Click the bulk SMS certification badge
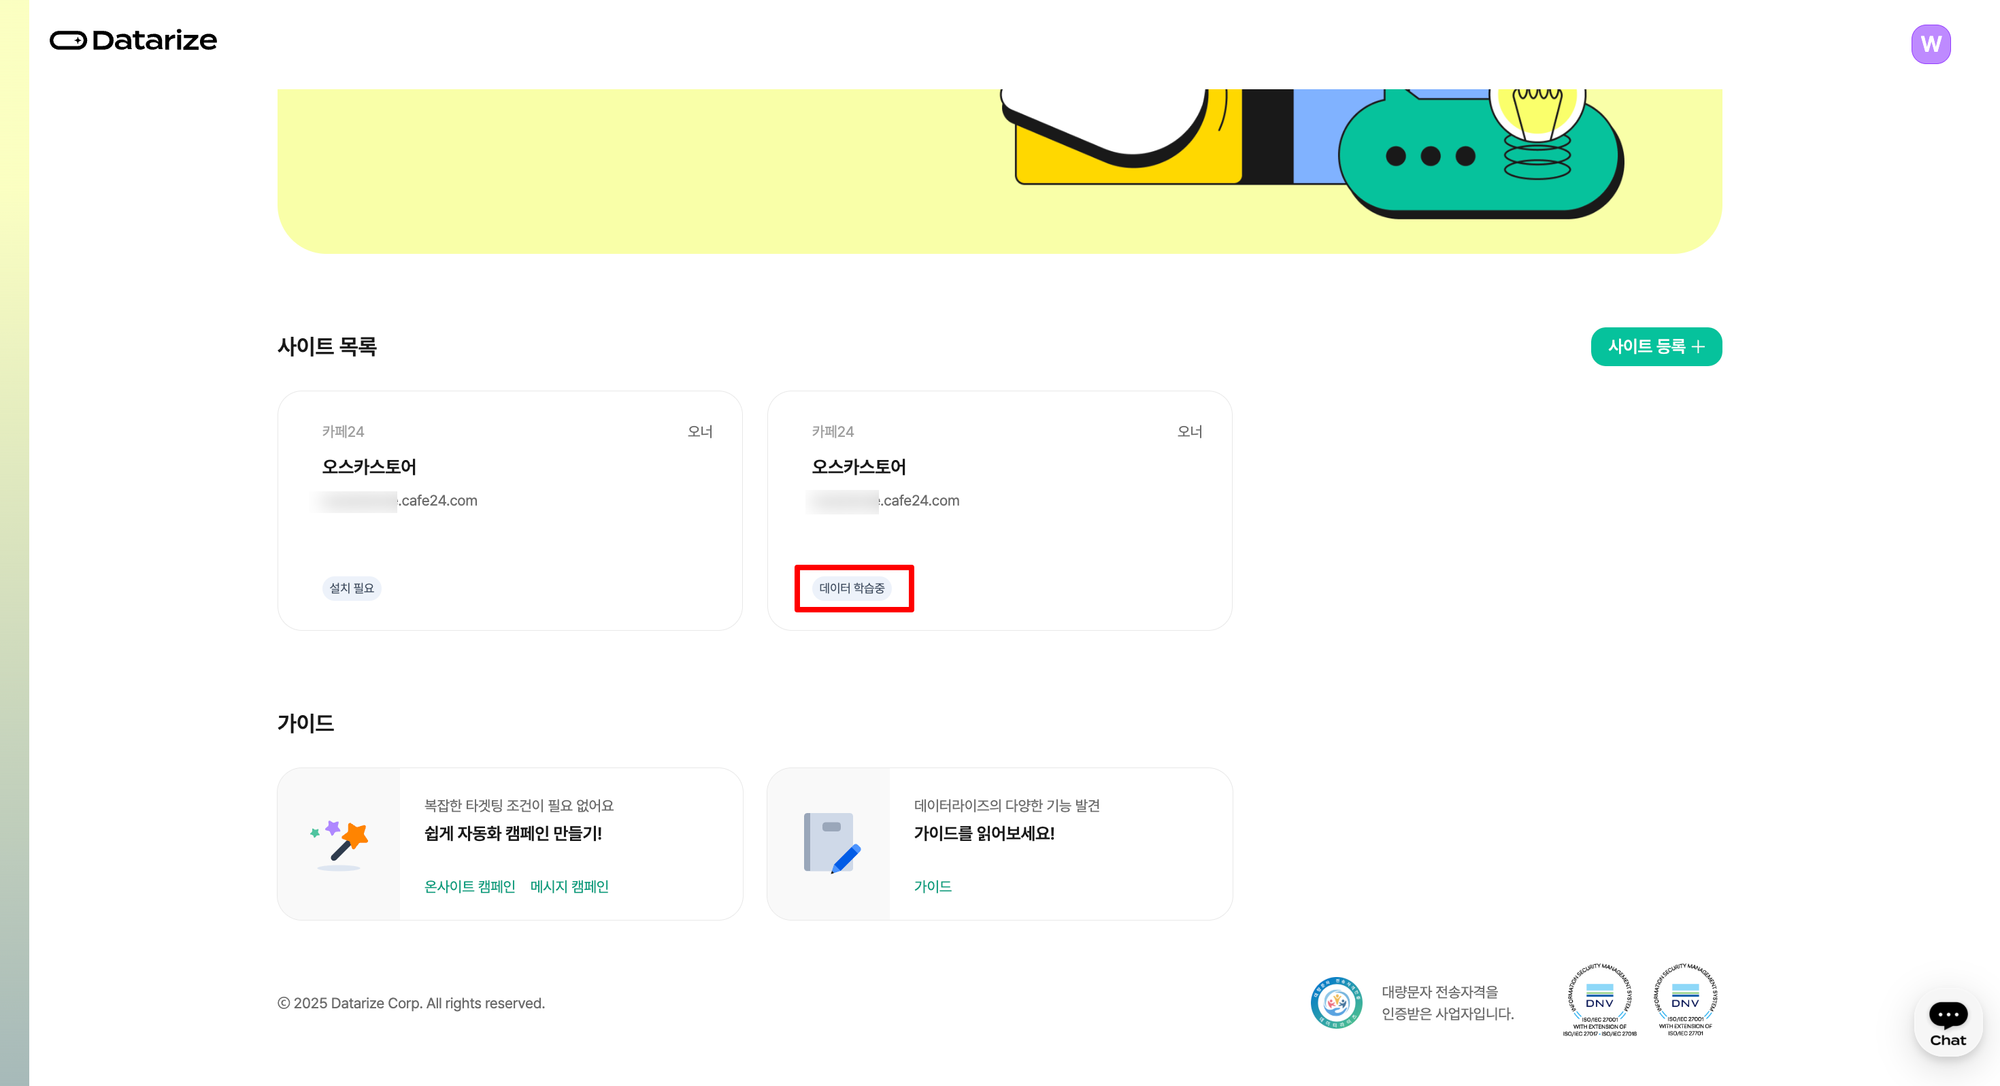Viewport: 2000px width, 1086px height. (x=1336, y=1002)
